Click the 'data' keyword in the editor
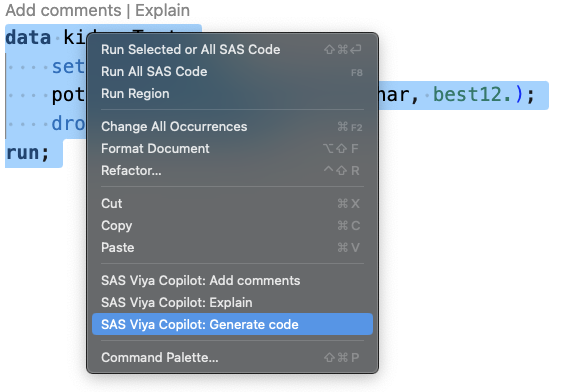570x392 pixels. point(28,37)
